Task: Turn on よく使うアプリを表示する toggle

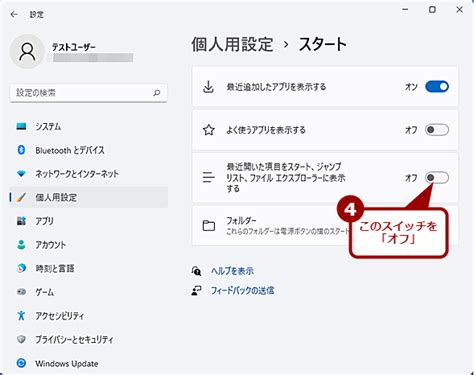Action: pyautogui.click(x=437, y=130)
